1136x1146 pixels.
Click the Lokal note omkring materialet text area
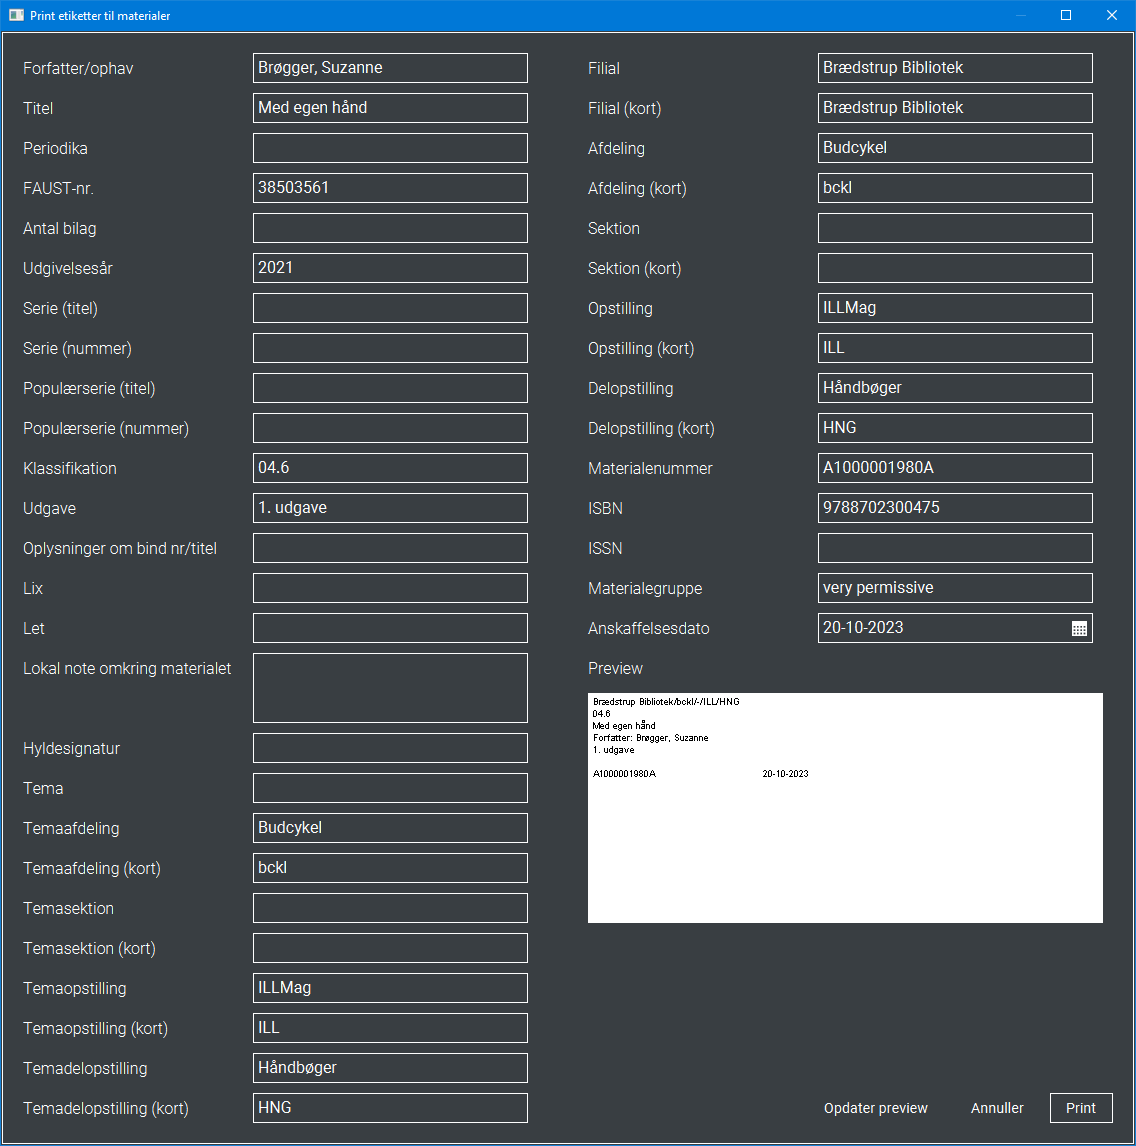pyautogui.click(x=390, y=687)
